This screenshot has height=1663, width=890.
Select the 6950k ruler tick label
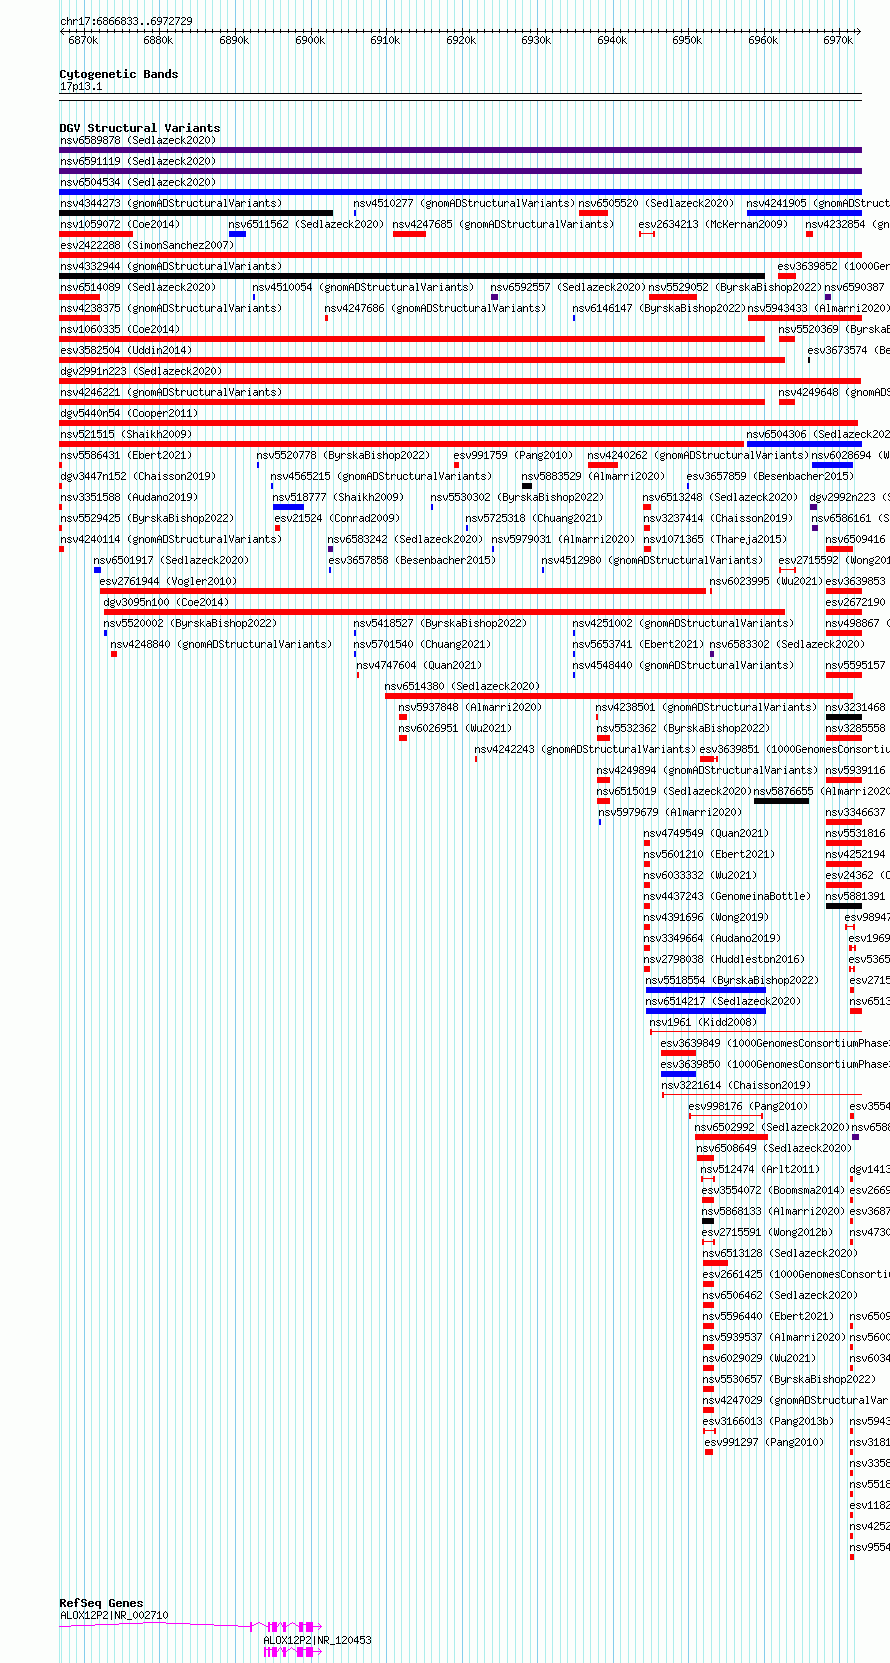[x=687, y=40]
